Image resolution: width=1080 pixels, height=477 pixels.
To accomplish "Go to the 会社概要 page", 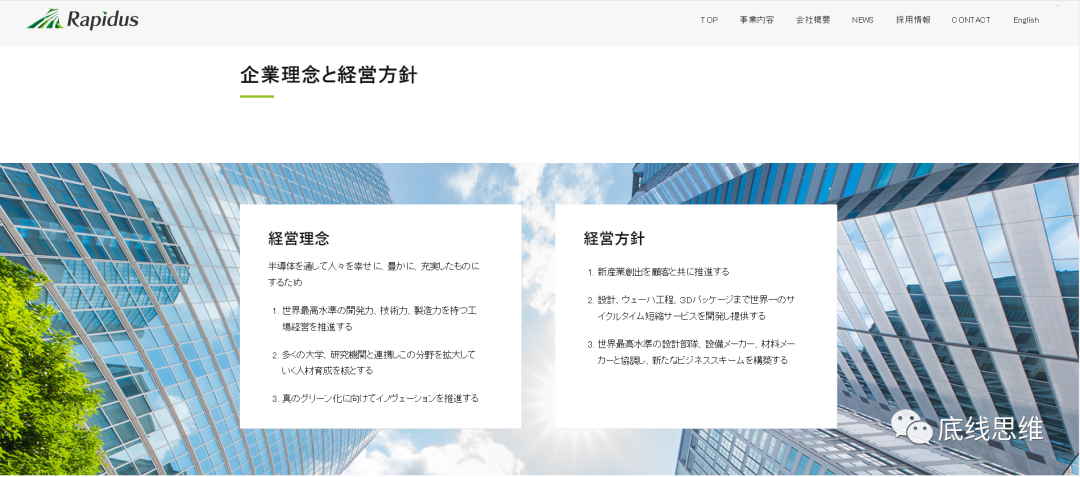I will 813,20.
